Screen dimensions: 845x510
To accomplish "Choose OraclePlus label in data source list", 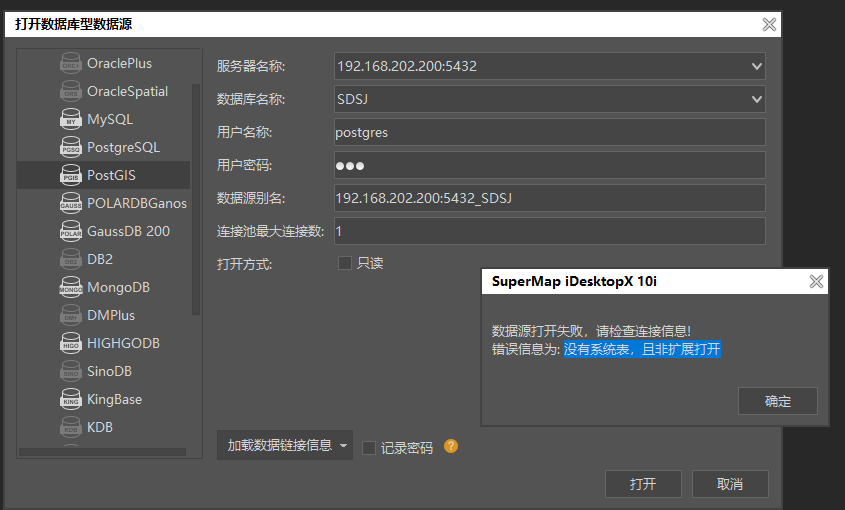I will [x=120, y=63].
